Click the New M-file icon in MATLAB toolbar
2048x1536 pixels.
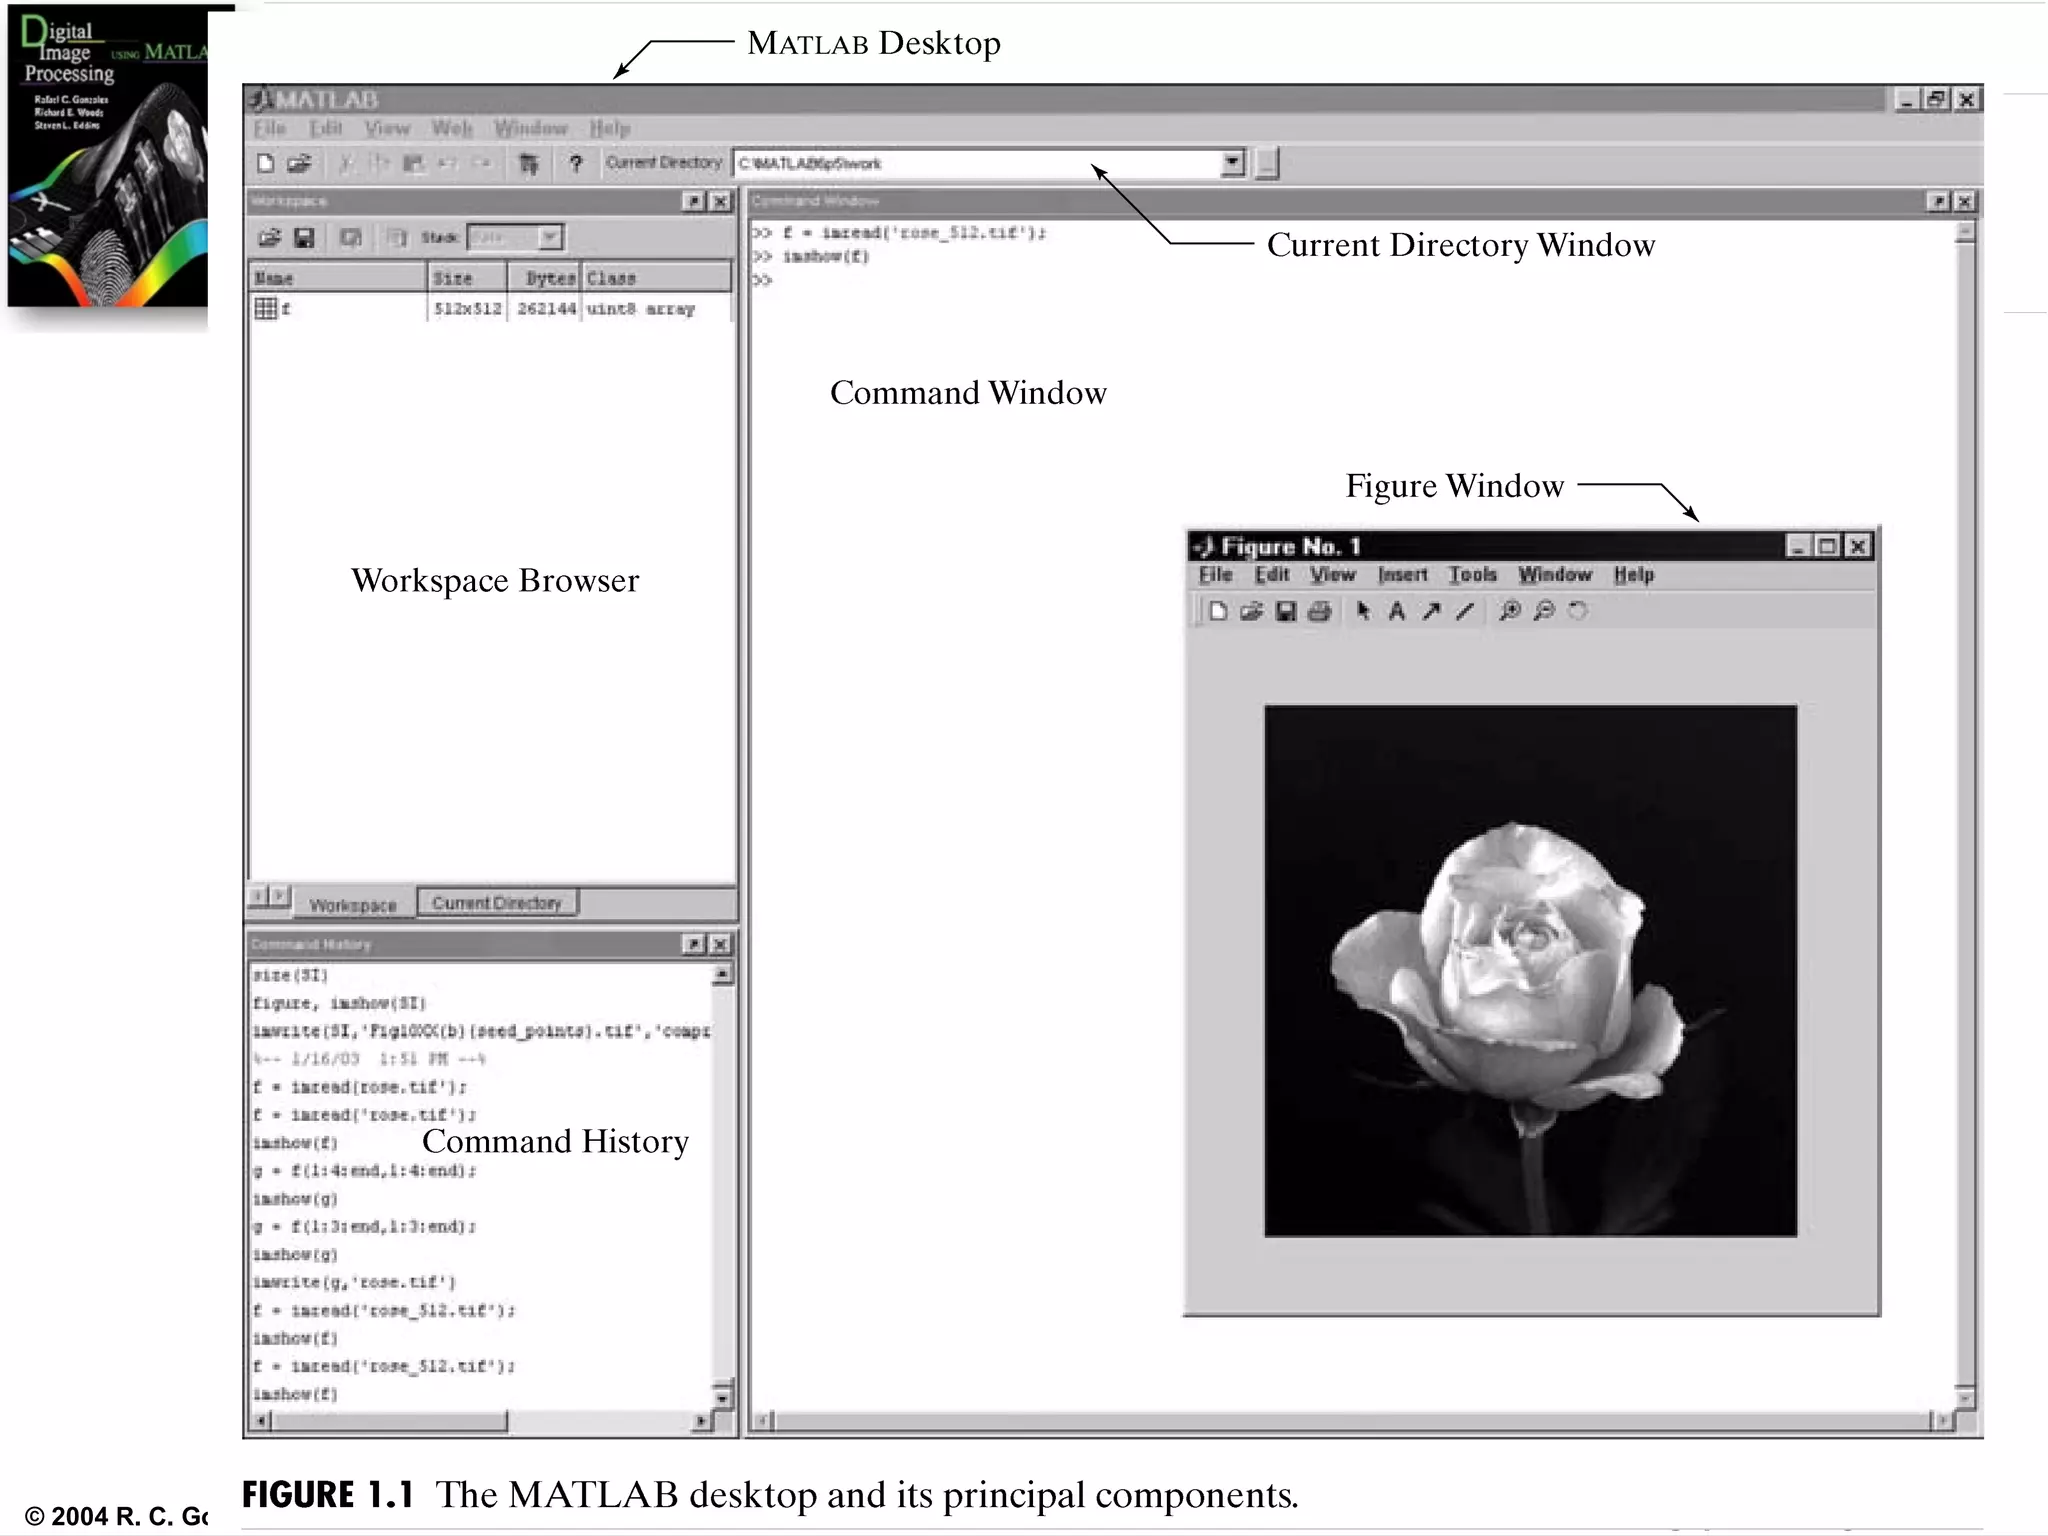[x=266, y=163]
